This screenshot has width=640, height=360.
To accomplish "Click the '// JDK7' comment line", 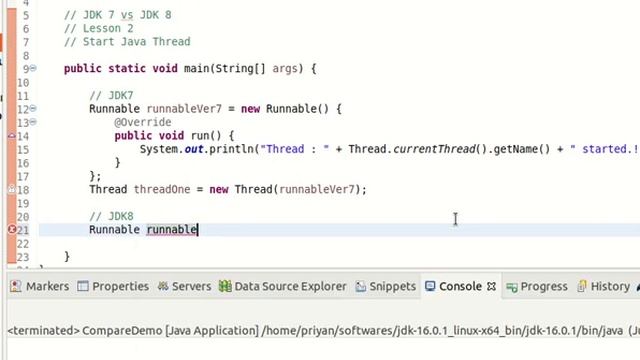I will point(111,96).
